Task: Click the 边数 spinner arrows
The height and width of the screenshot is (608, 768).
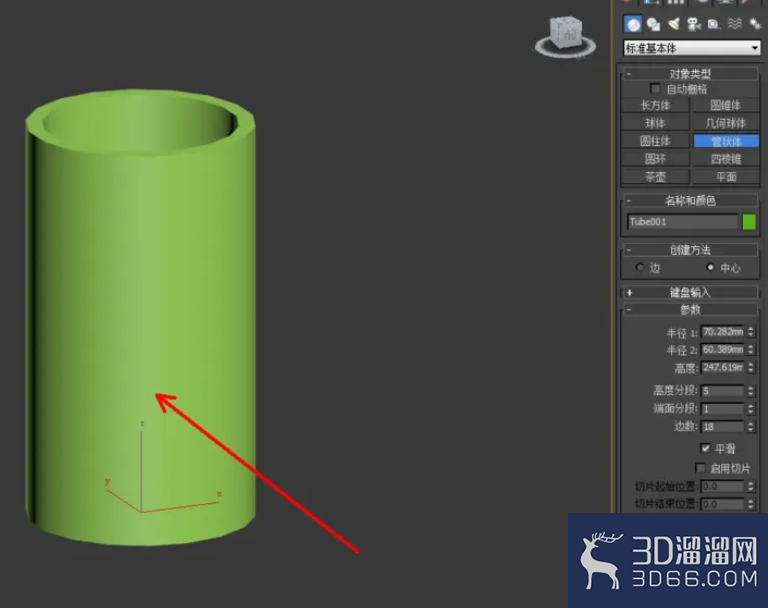Action: [x=751, y=427]
